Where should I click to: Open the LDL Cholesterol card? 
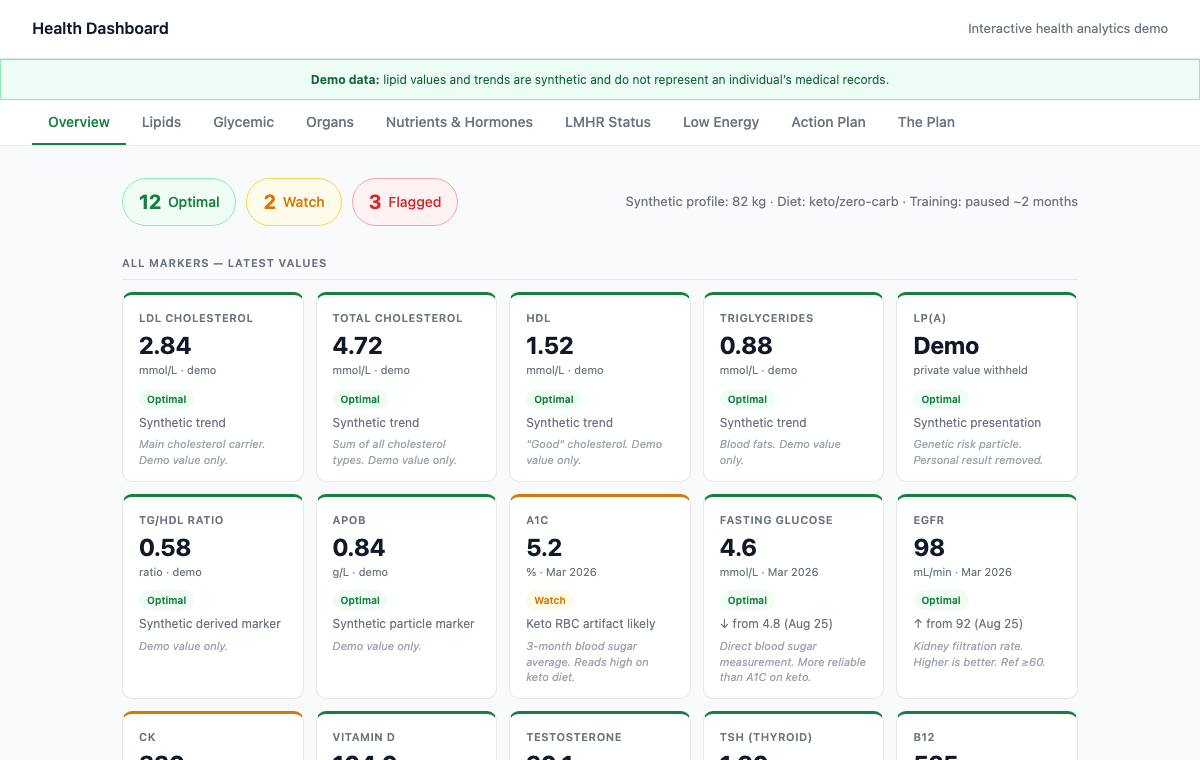tap(213, 387)
